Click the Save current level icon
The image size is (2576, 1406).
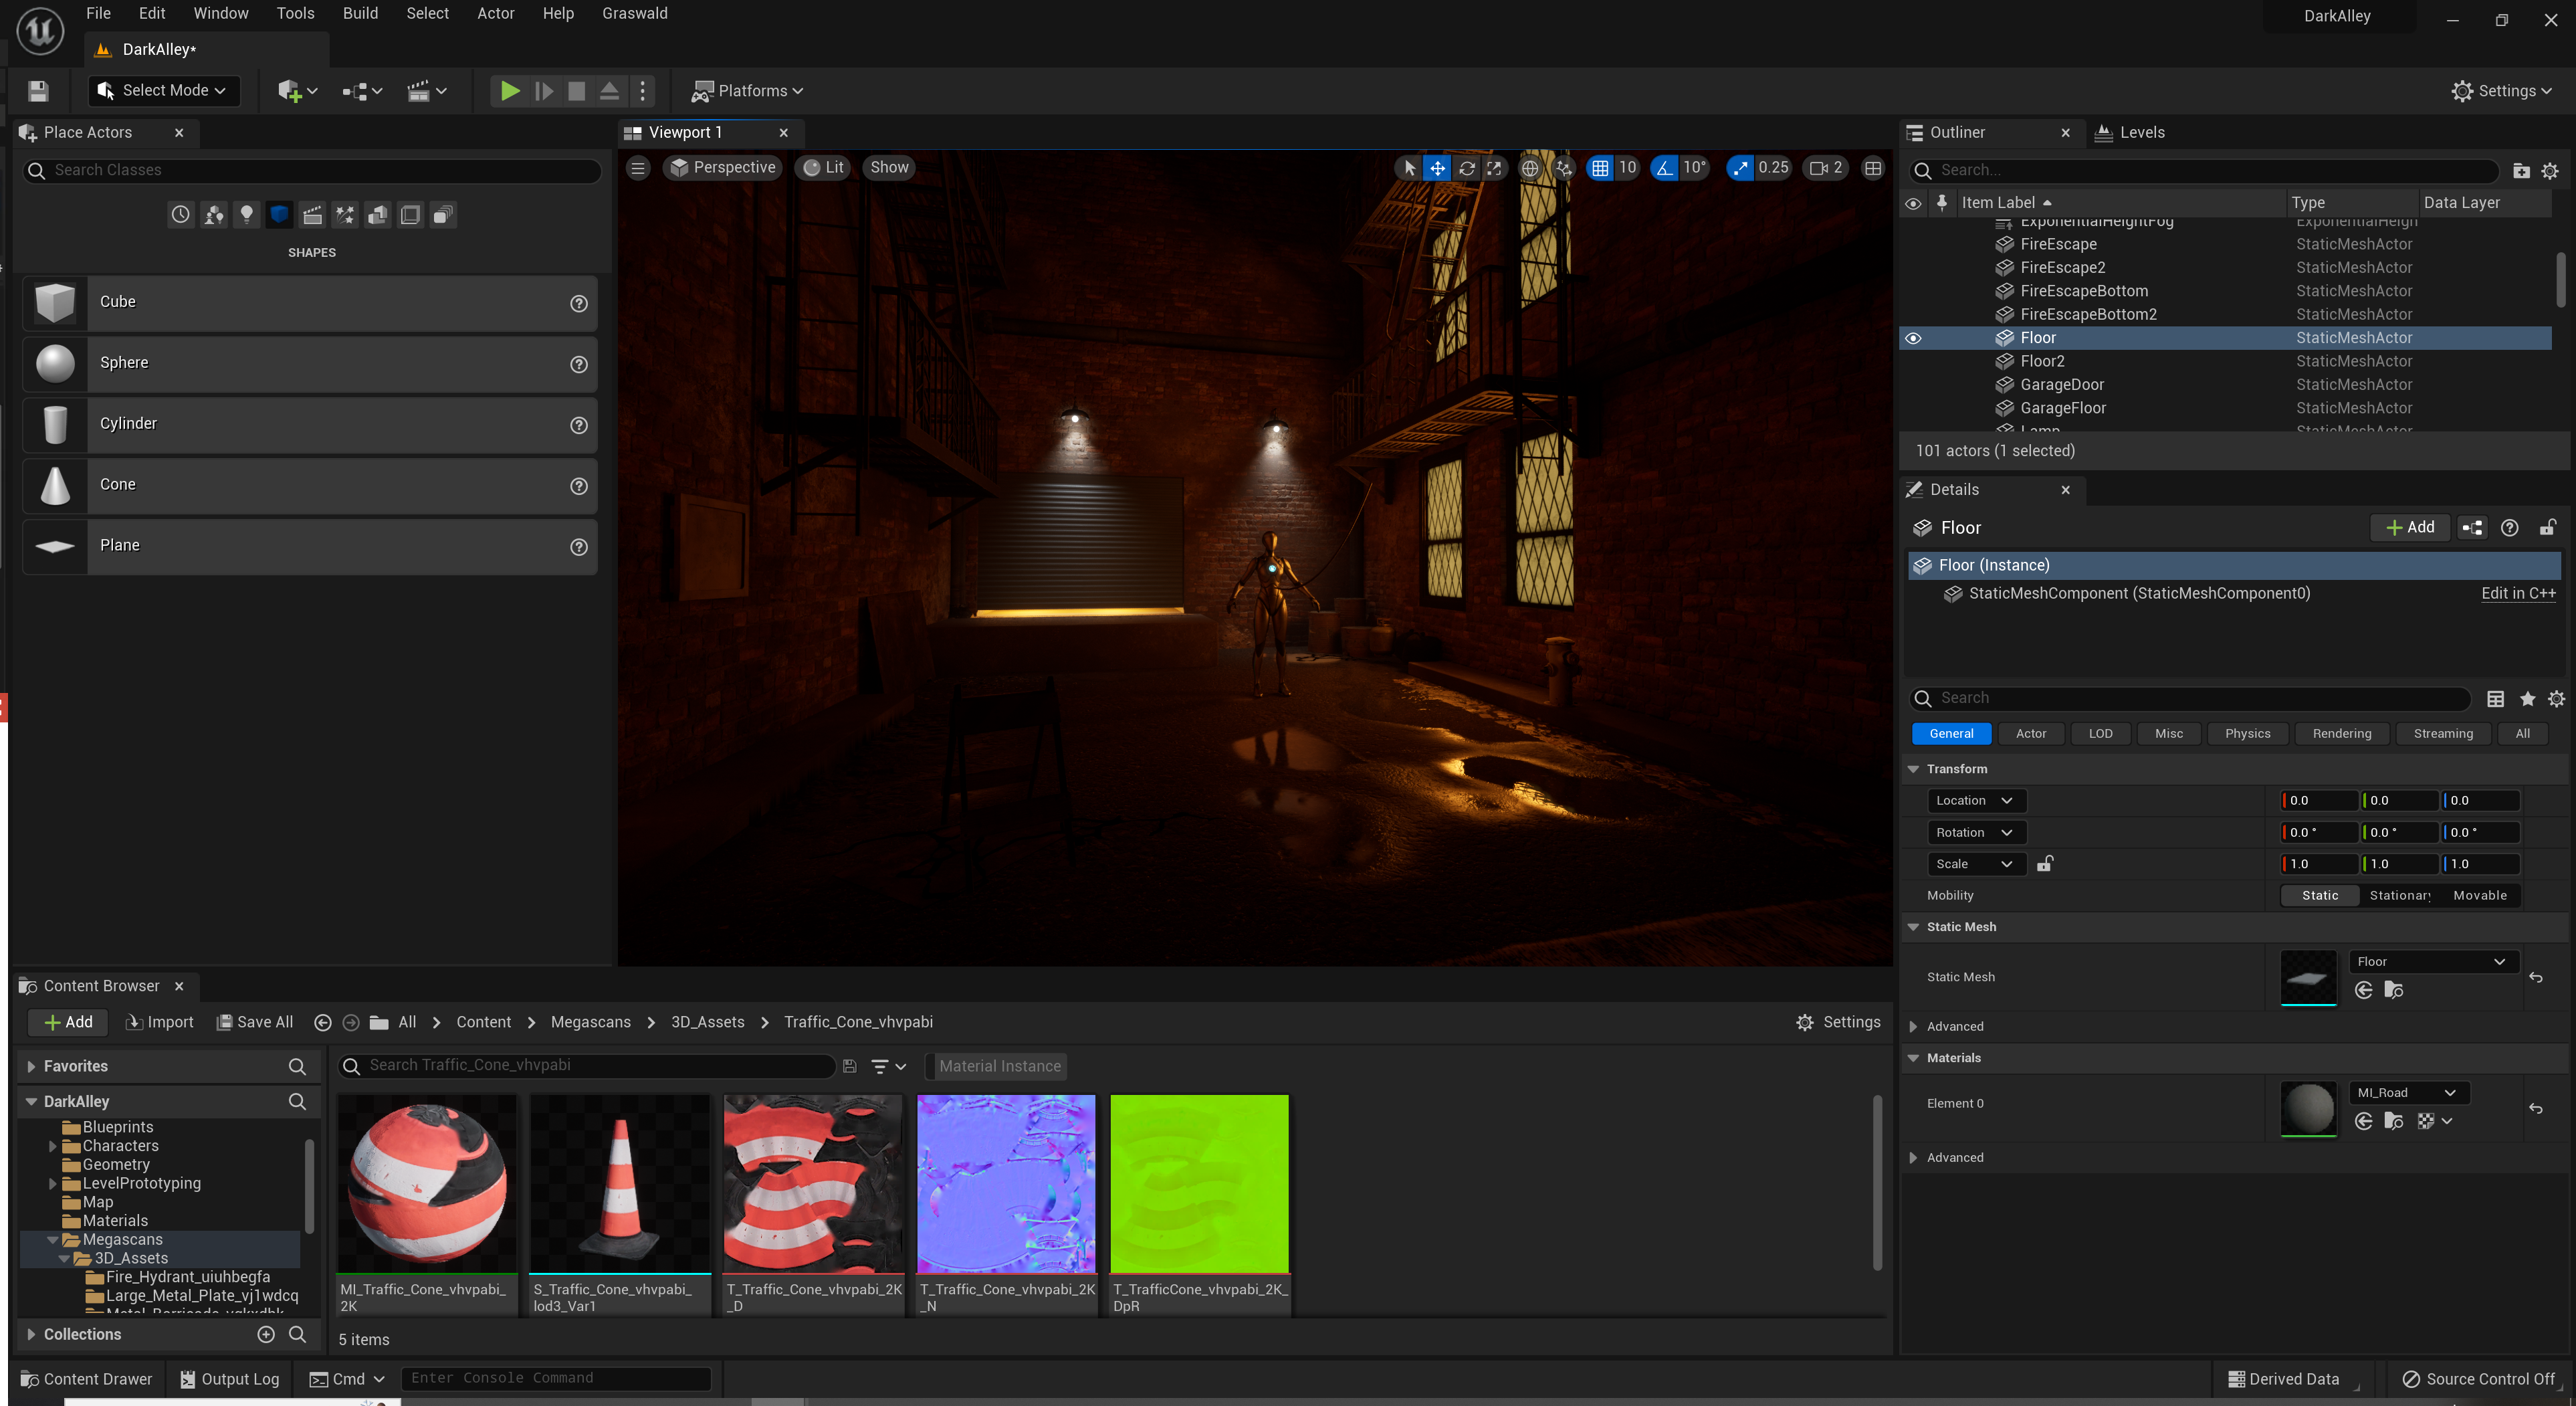click(x=38, y=91)
